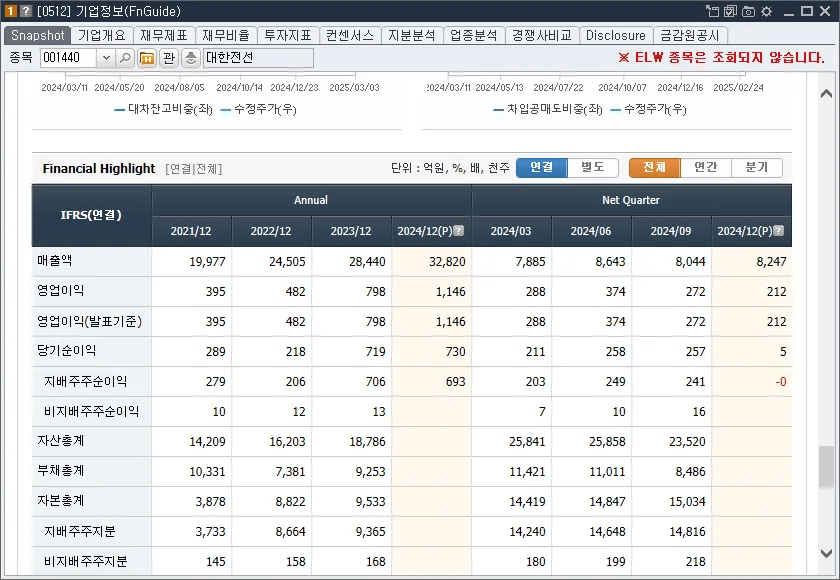Viewport: 840px width, 580px height.
Task: Click the IFRS(연결) header cell
Action: pos(91,215)
